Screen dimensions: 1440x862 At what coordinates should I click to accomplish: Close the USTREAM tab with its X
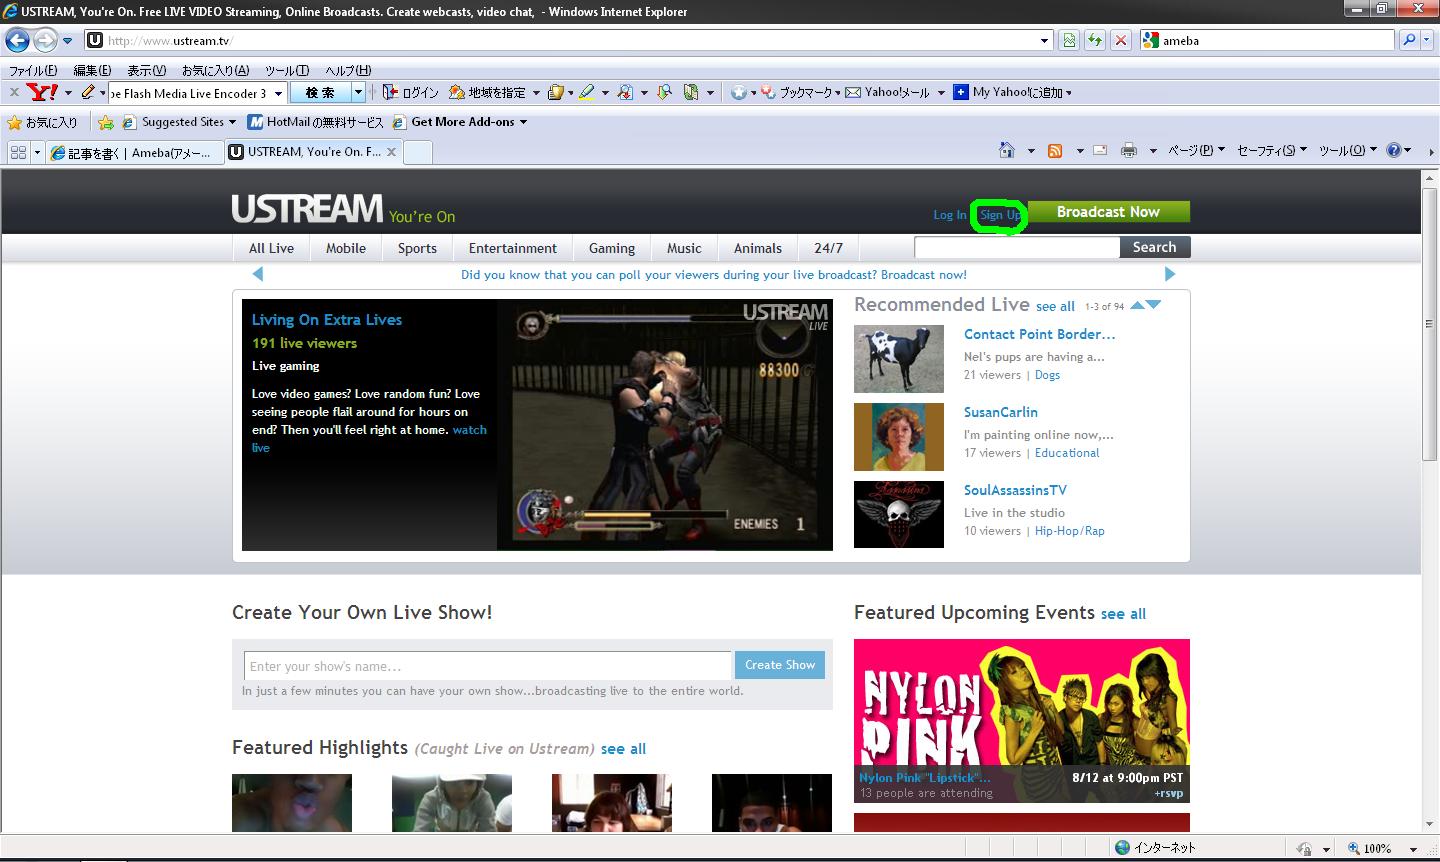(x=391, y=152)
